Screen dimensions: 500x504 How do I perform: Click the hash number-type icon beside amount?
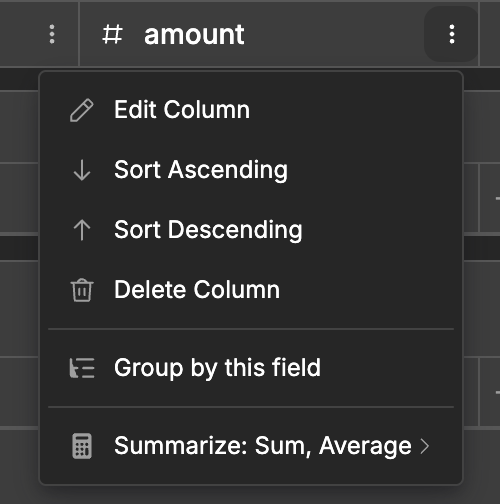coord(112,34)
